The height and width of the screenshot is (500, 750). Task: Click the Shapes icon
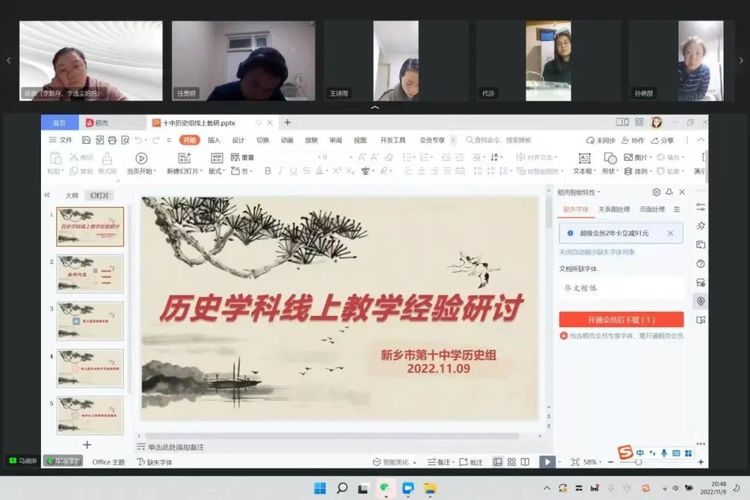click(610, 158)
